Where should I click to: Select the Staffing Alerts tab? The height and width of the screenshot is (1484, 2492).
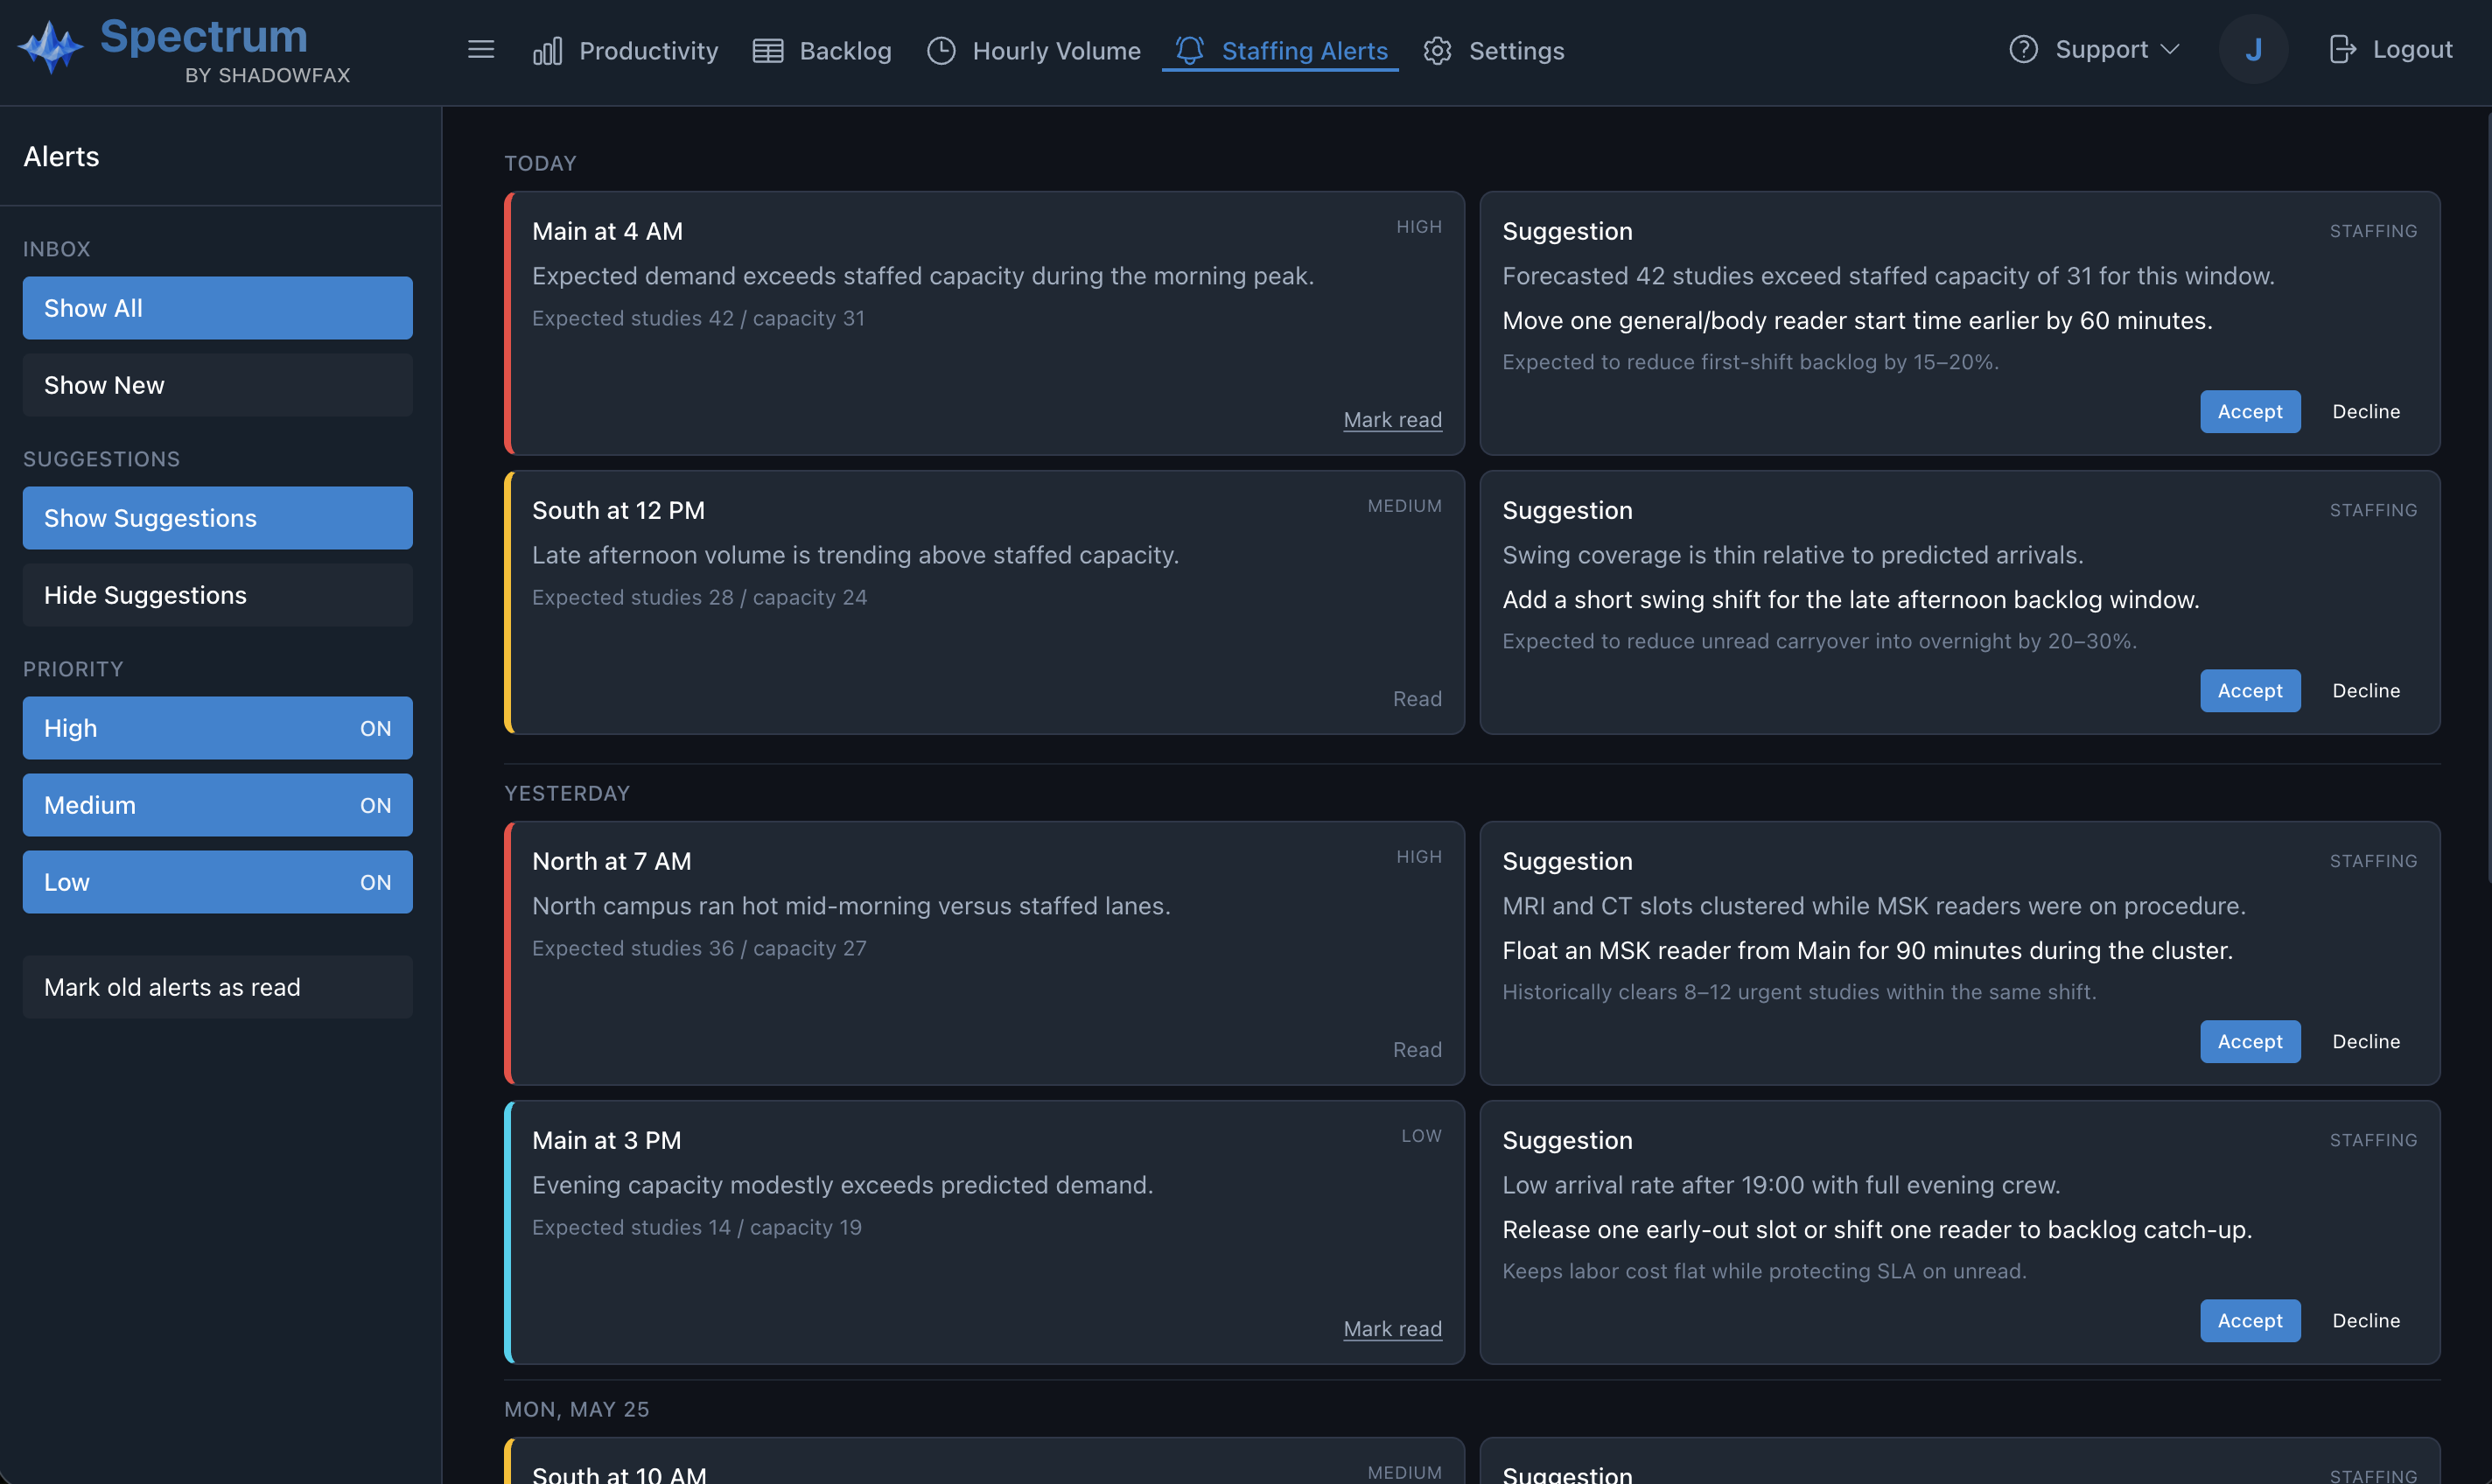coord(1280,51)
